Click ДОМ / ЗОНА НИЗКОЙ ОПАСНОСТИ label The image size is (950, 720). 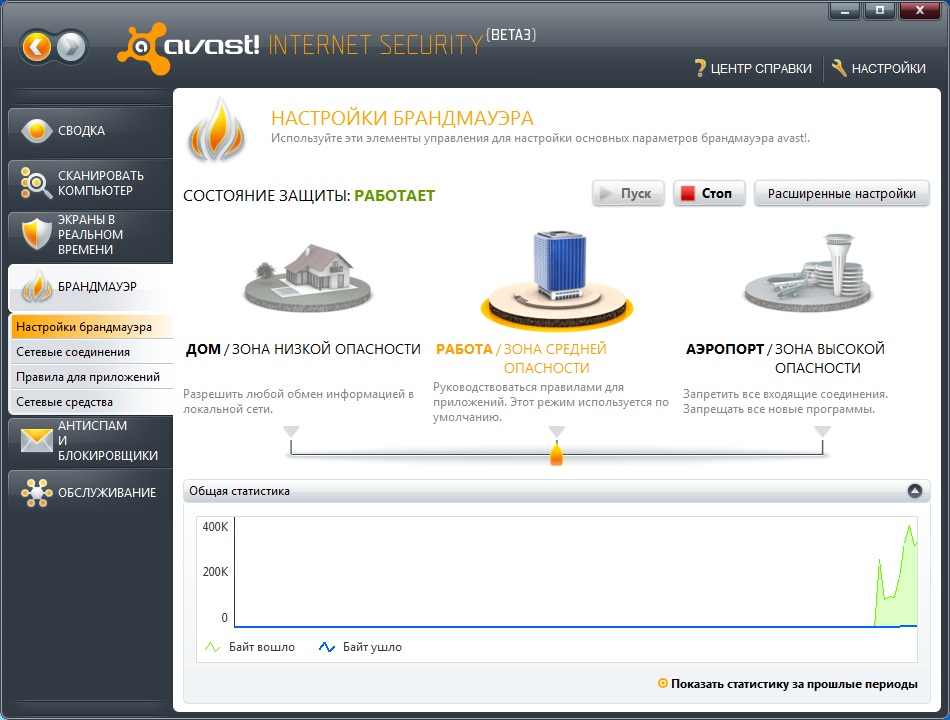click(x=303, y=349)
